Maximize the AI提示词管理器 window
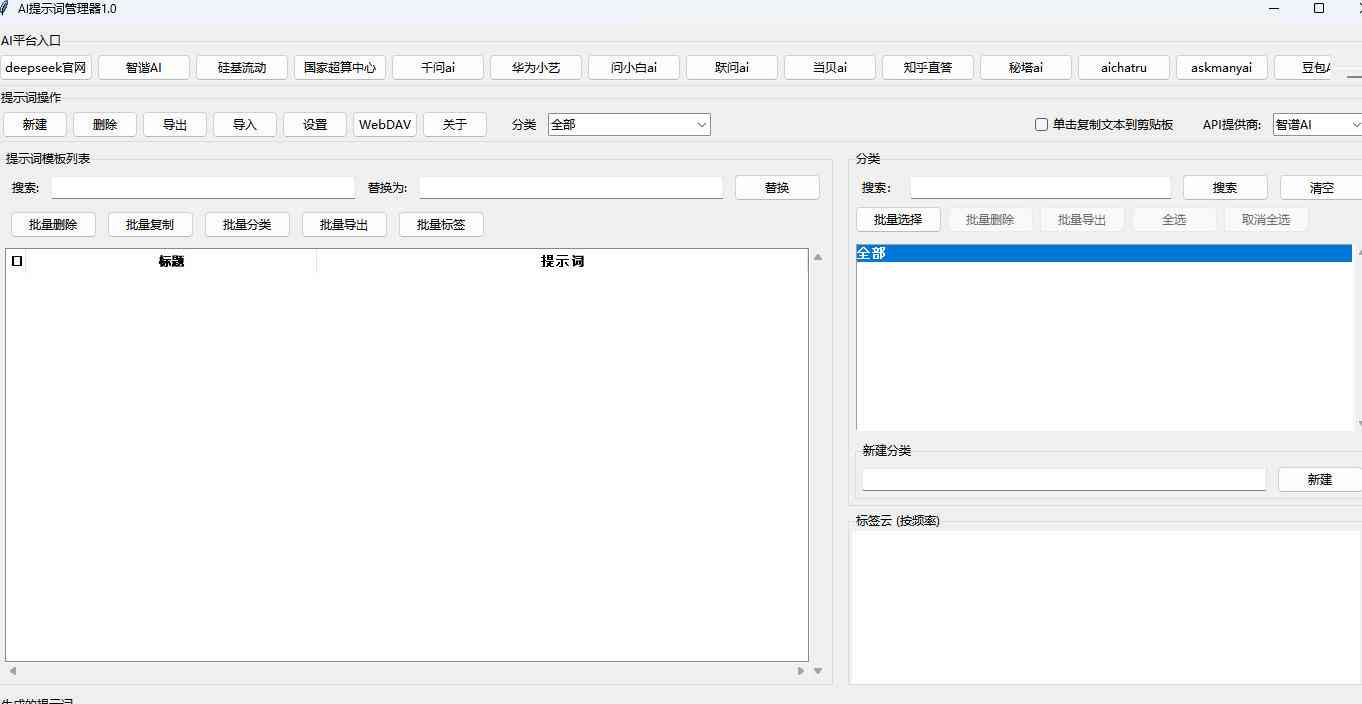Image resolution: width=1362 pixels, height=704 pixels. coord(1319,8)
